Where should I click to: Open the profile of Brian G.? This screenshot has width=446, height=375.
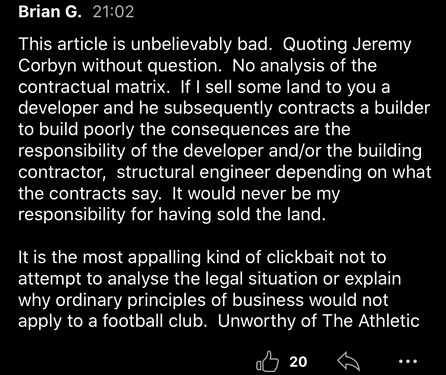[50, 12]
